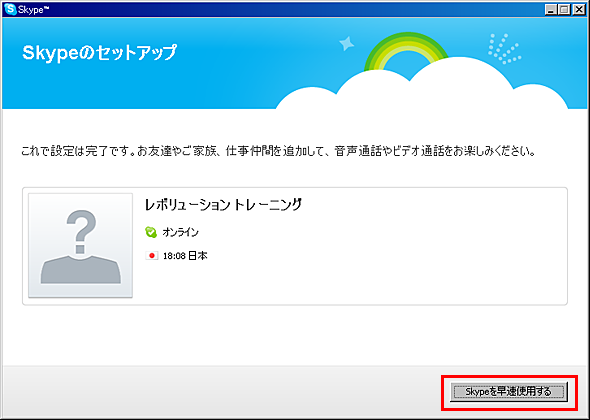Select the name 'レボリューショントレーニング'
This screenshot has height=420, width=590.
pyautogui.click(x=224, y=205)
